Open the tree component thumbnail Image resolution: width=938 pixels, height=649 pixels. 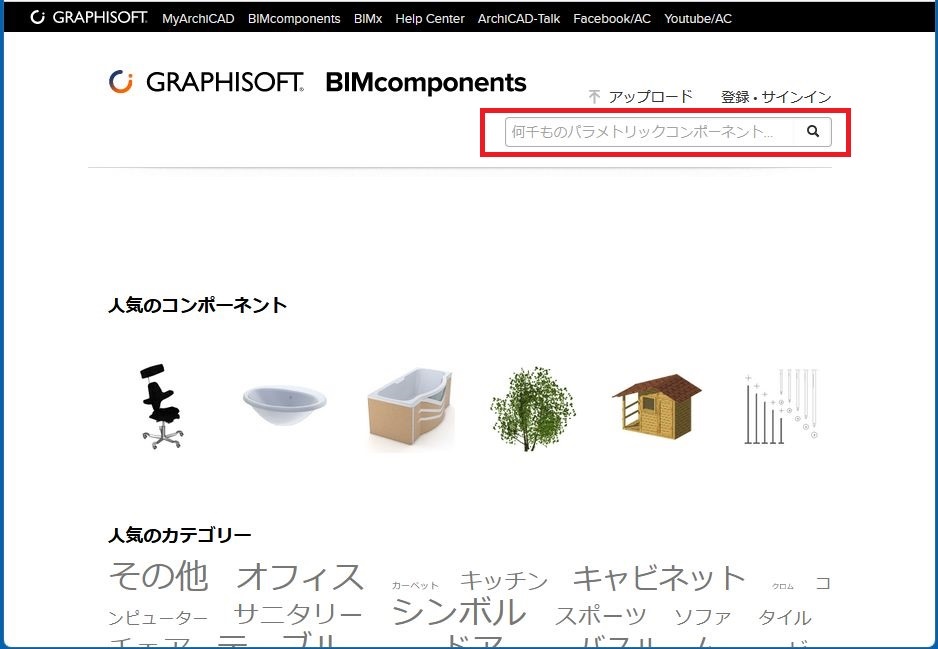click(532, 409)
